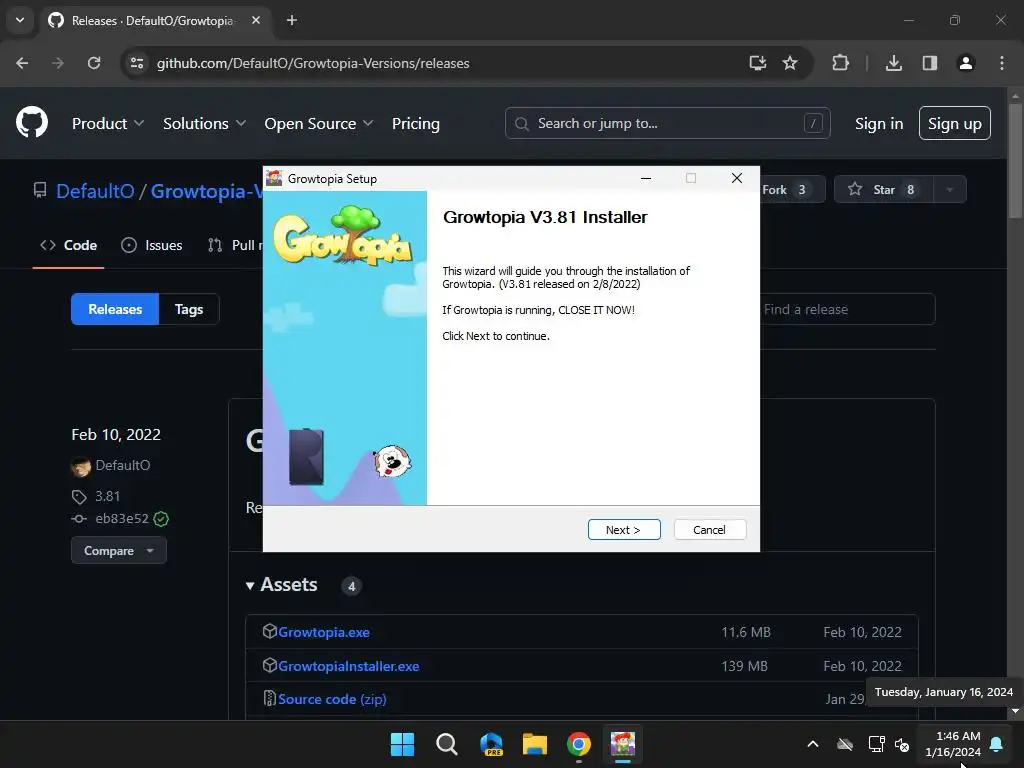Star the repository

(x=884, y=189)
